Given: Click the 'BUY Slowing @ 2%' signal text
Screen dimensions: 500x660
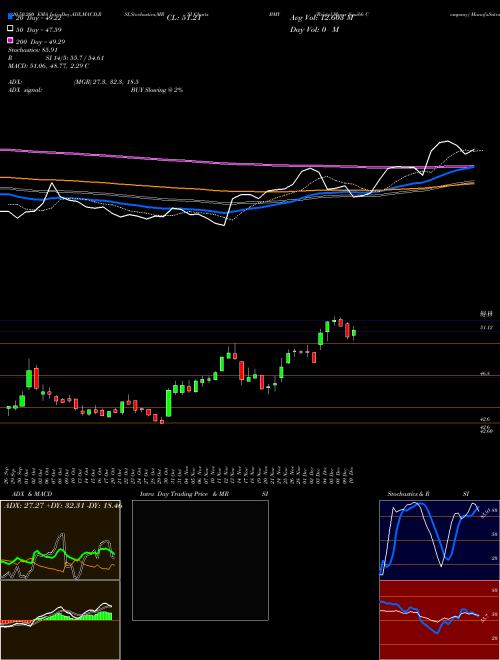Looking at the screenshot, I should point(157,90).
